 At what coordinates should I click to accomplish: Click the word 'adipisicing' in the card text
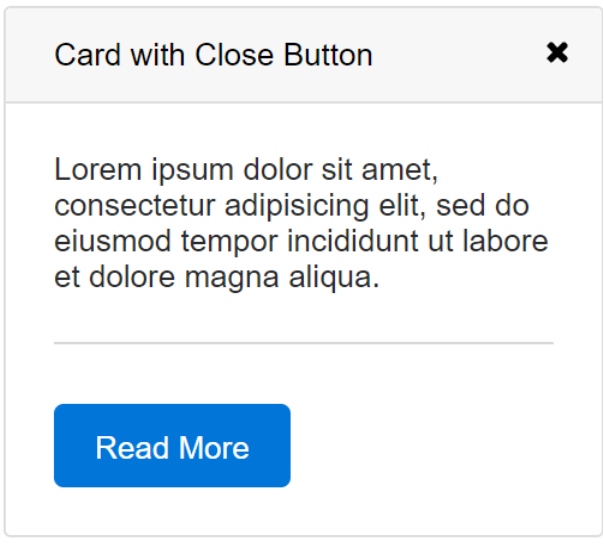[x=297, y=206]
